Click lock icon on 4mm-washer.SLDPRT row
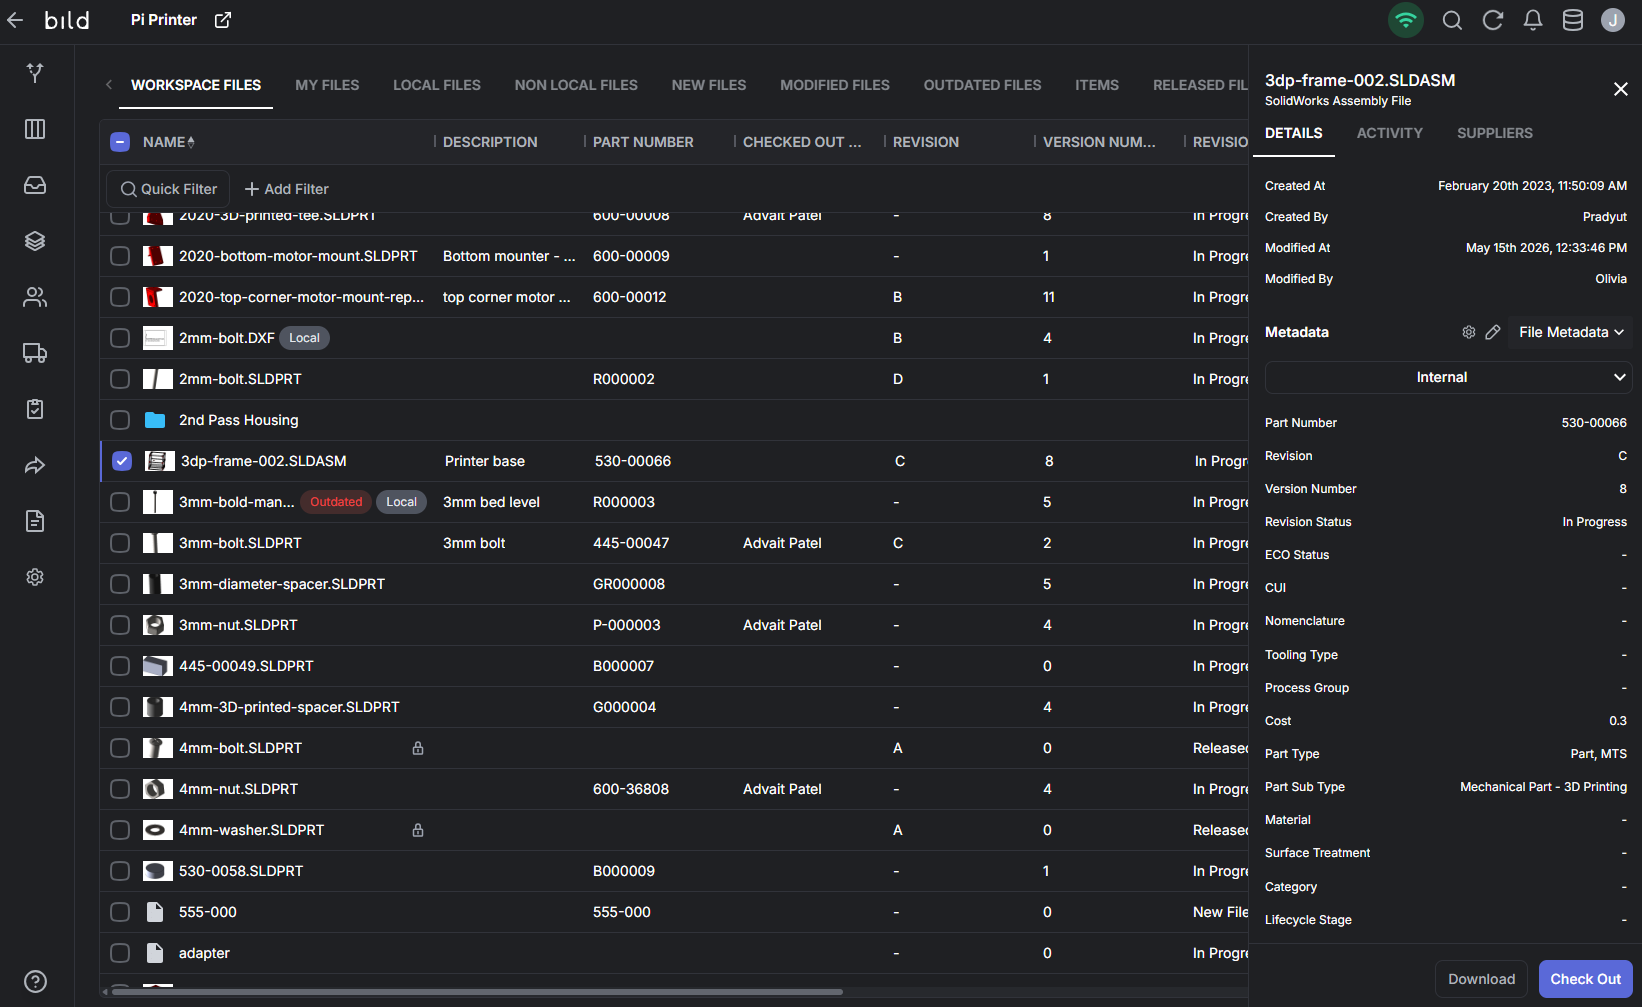This screenshot has height=1007, width=1642. pyautogui.click(x=418, y=830)
